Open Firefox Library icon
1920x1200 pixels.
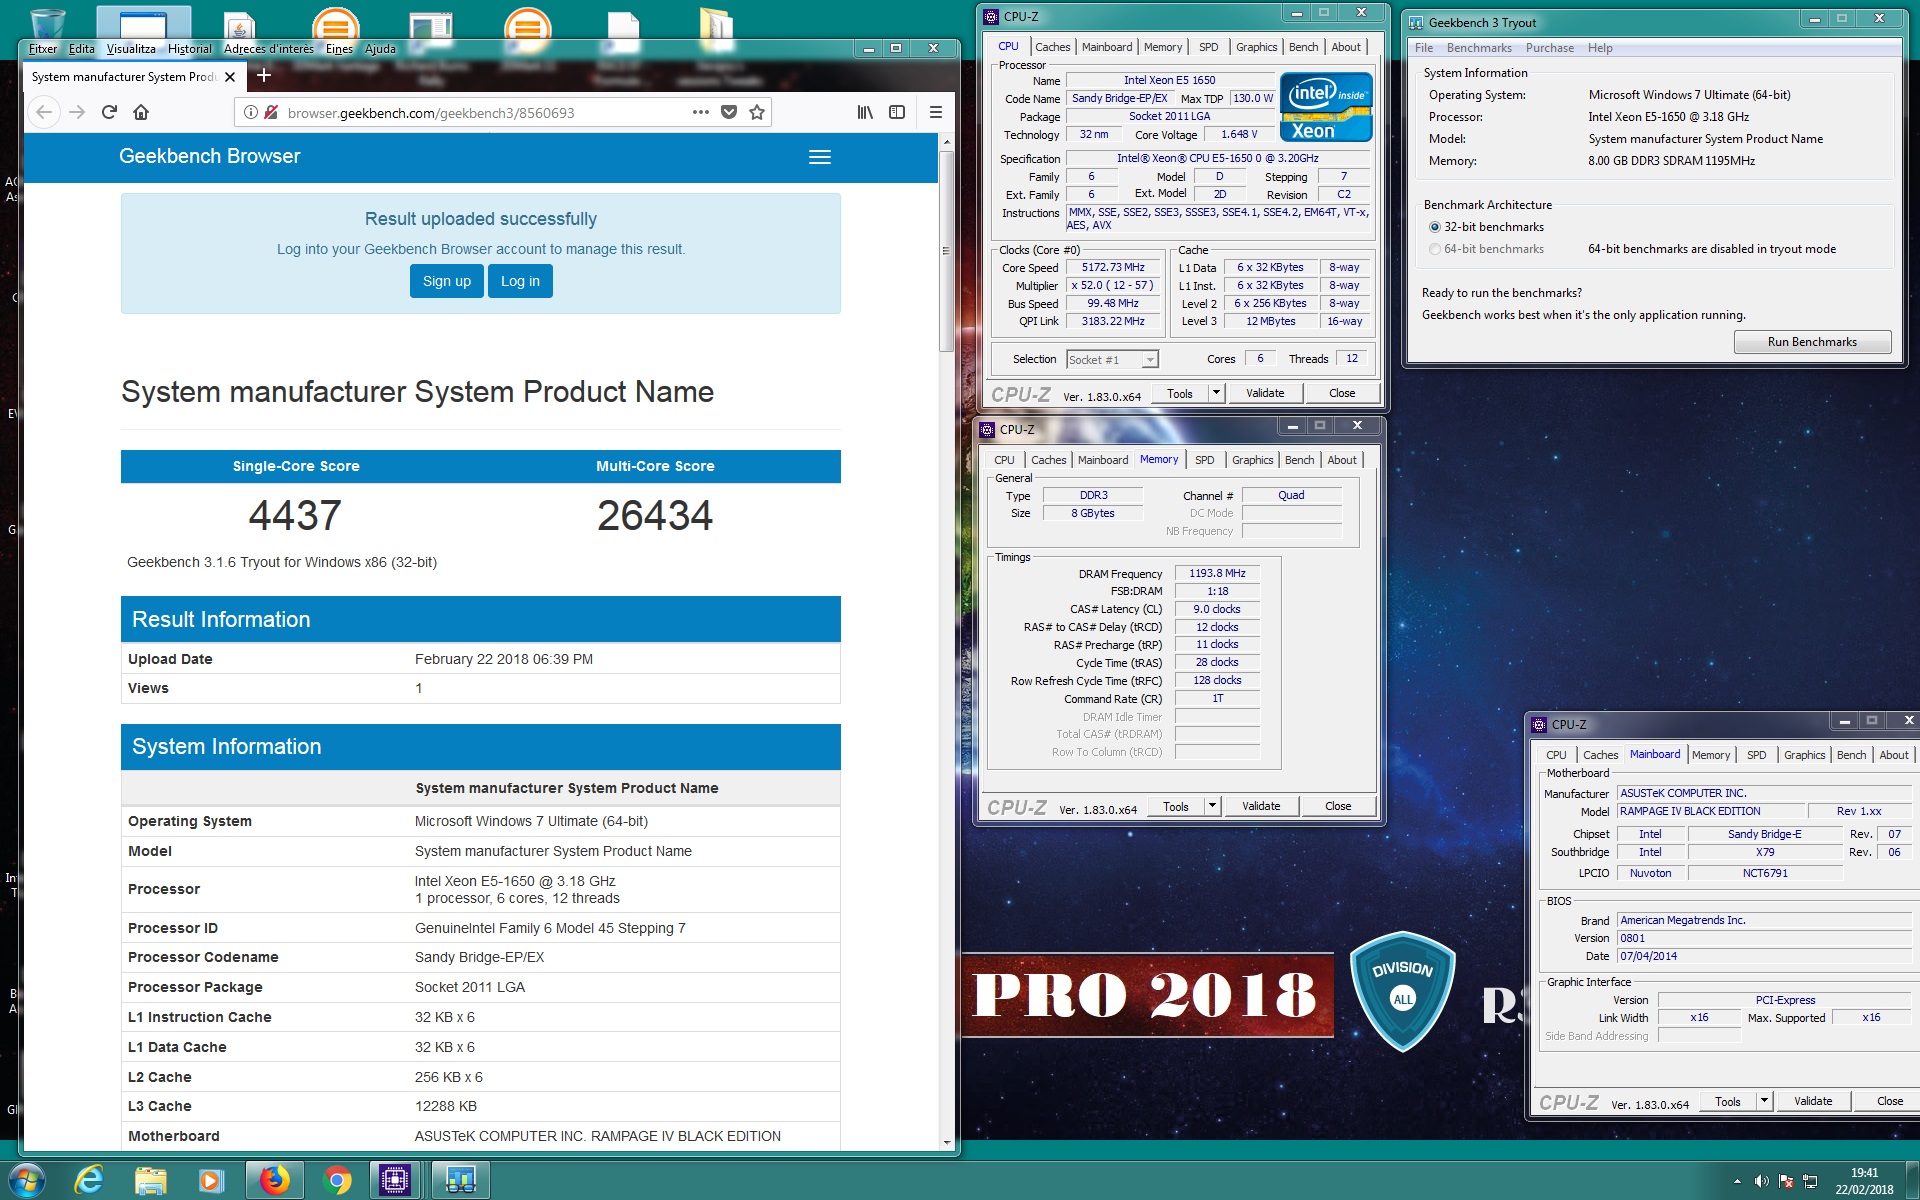(x=865, y=112)
